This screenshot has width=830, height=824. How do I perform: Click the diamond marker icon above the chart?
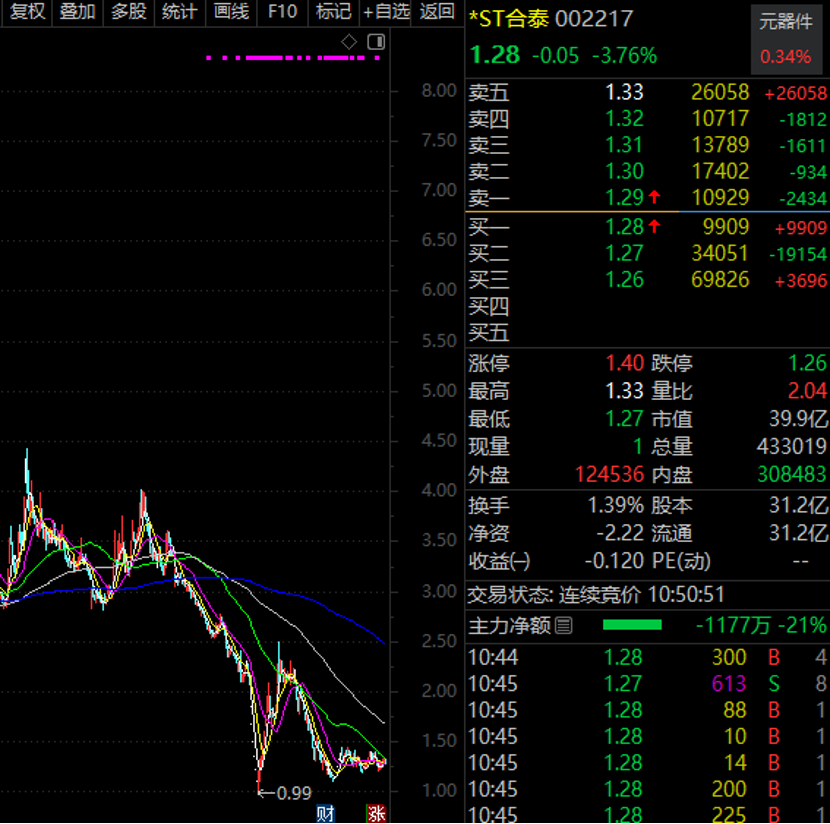tap(349, 41)
